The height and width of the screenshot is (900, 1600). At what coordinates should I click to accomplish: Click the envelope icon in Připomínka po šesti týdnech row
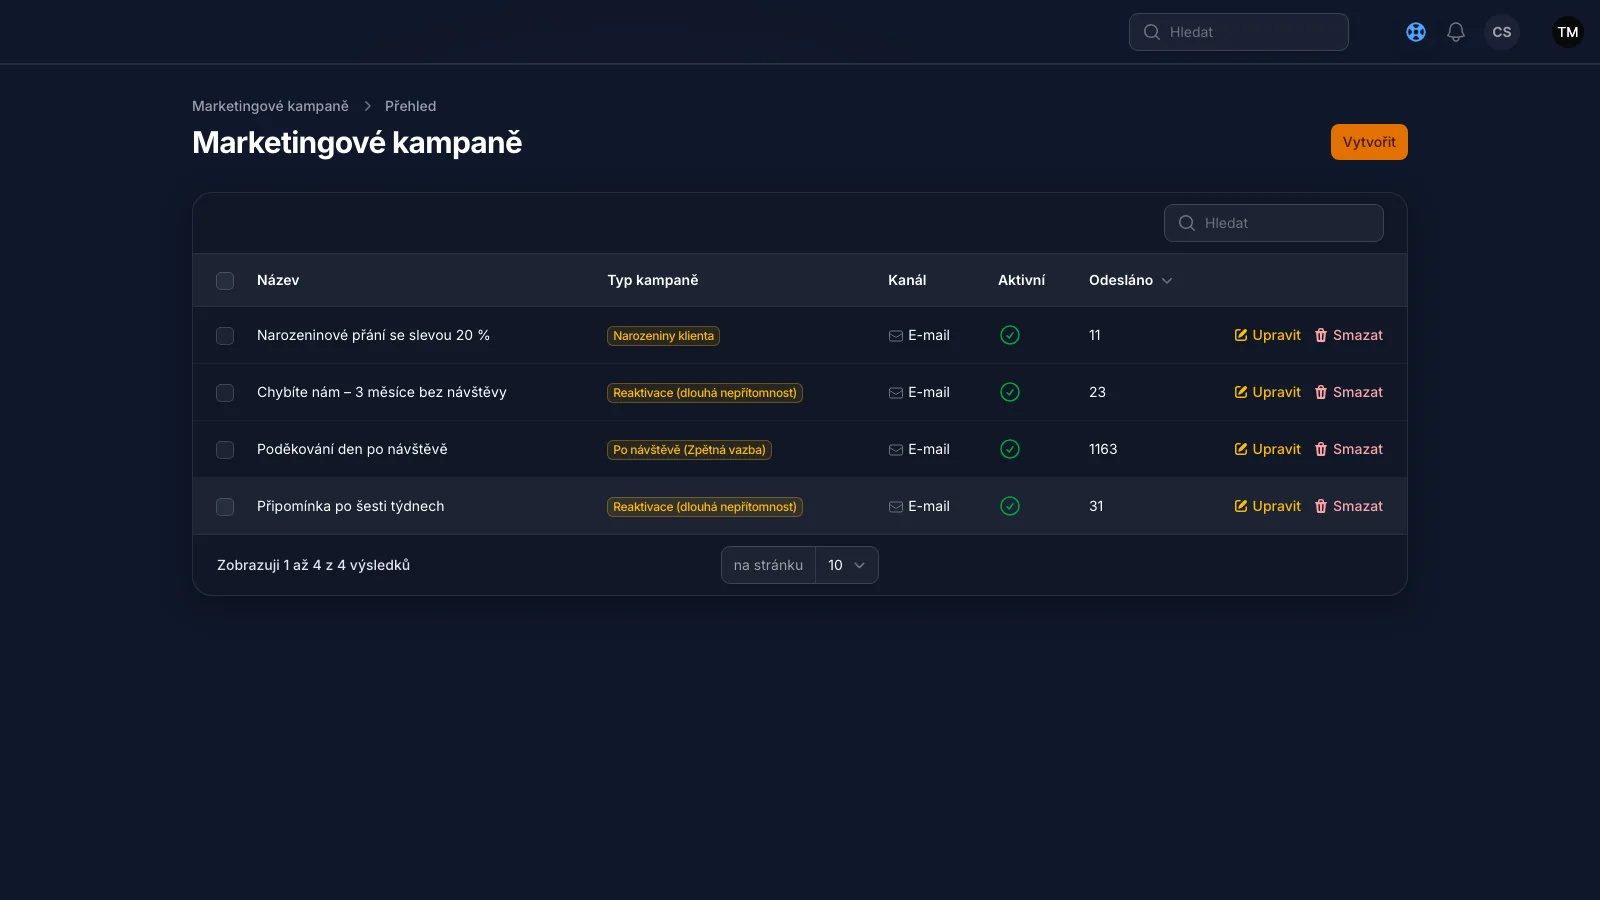[896, 507]
